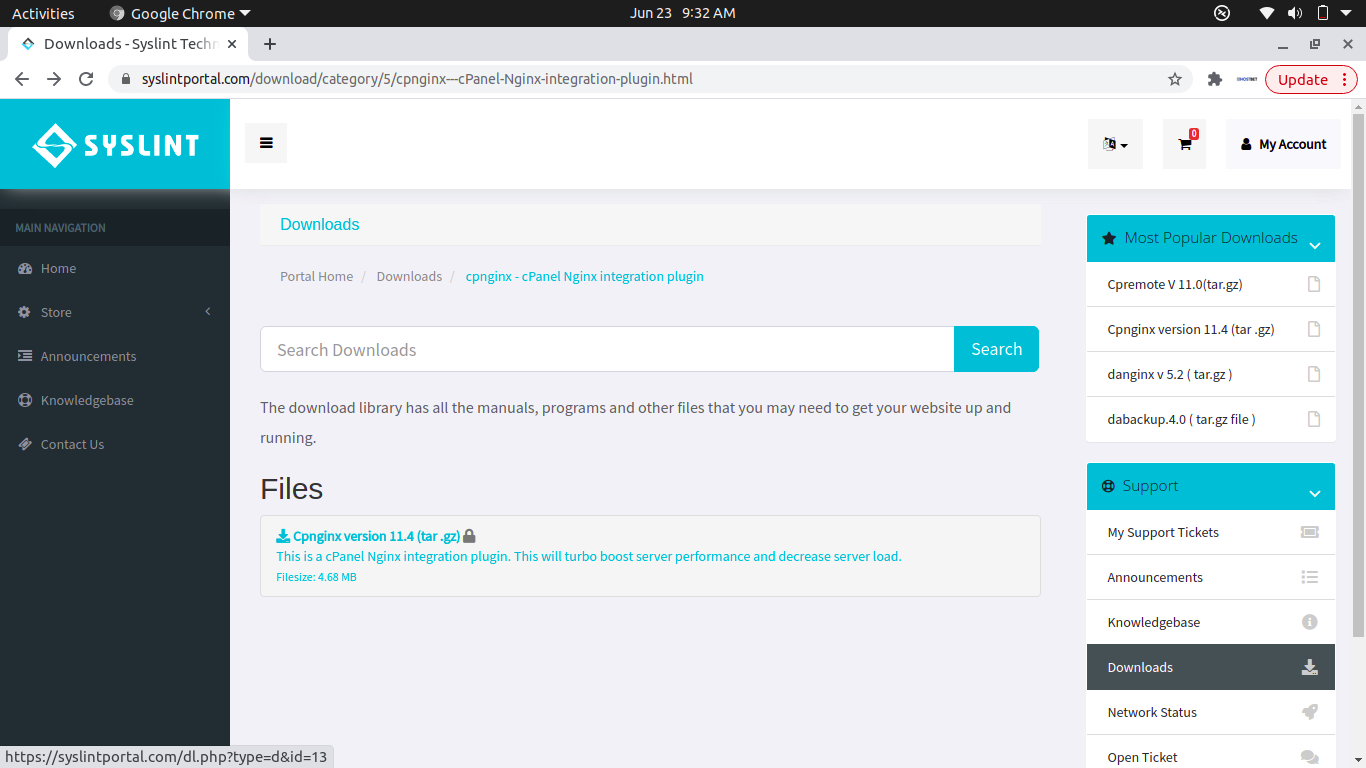Screen dimensions: 1366x768
Task: Open Cpnginx version 11.4 popular download
Action: (1191, 329)
